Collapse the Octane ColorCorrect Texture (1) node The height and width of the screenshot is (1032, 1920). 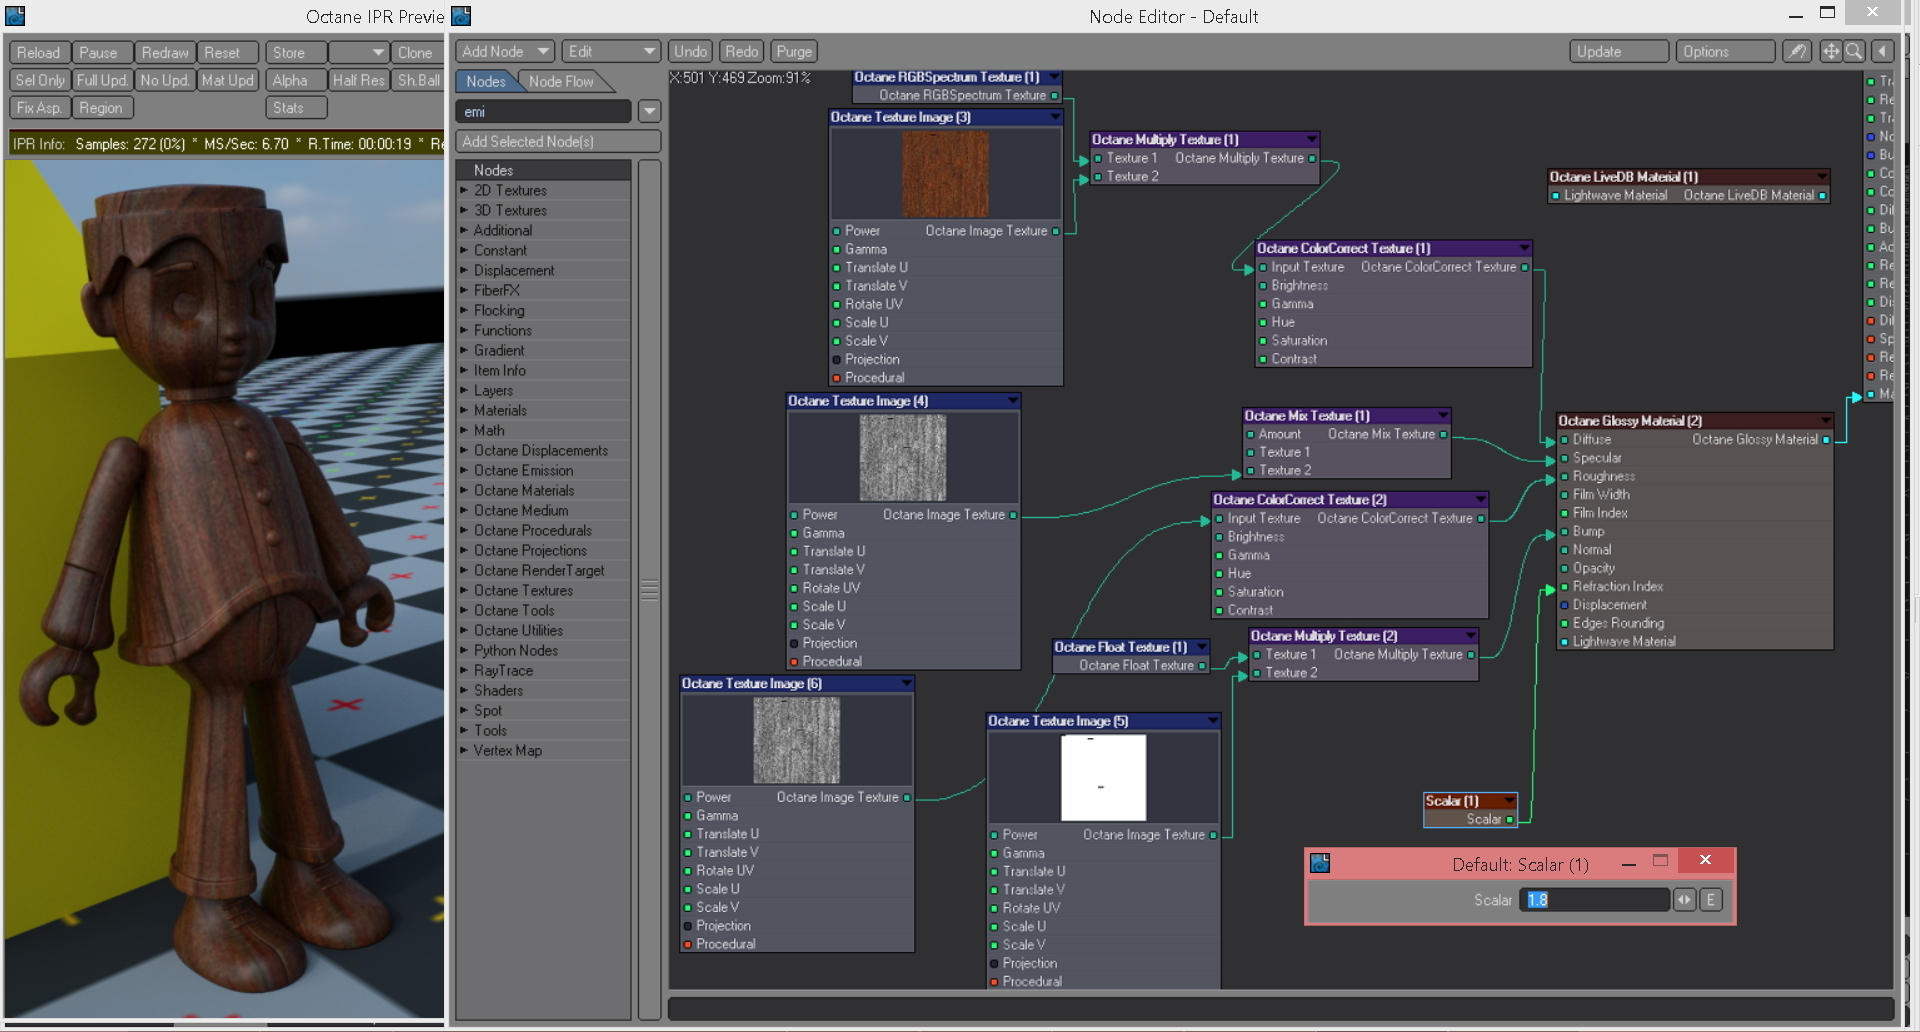(x=1524, y=248)
